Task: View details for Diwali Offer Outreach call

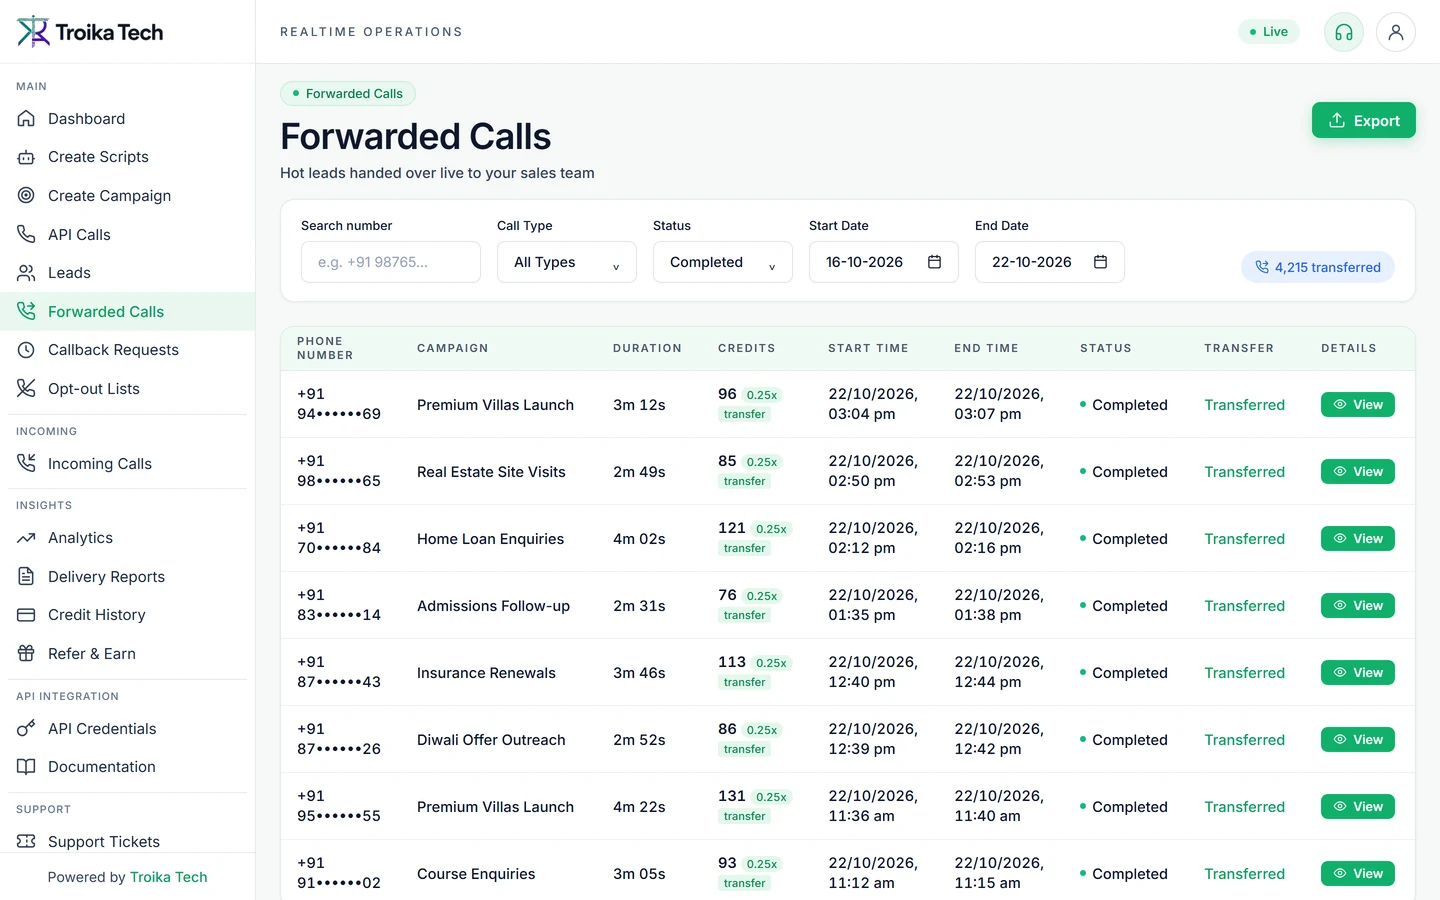Action: [1358, 739]
